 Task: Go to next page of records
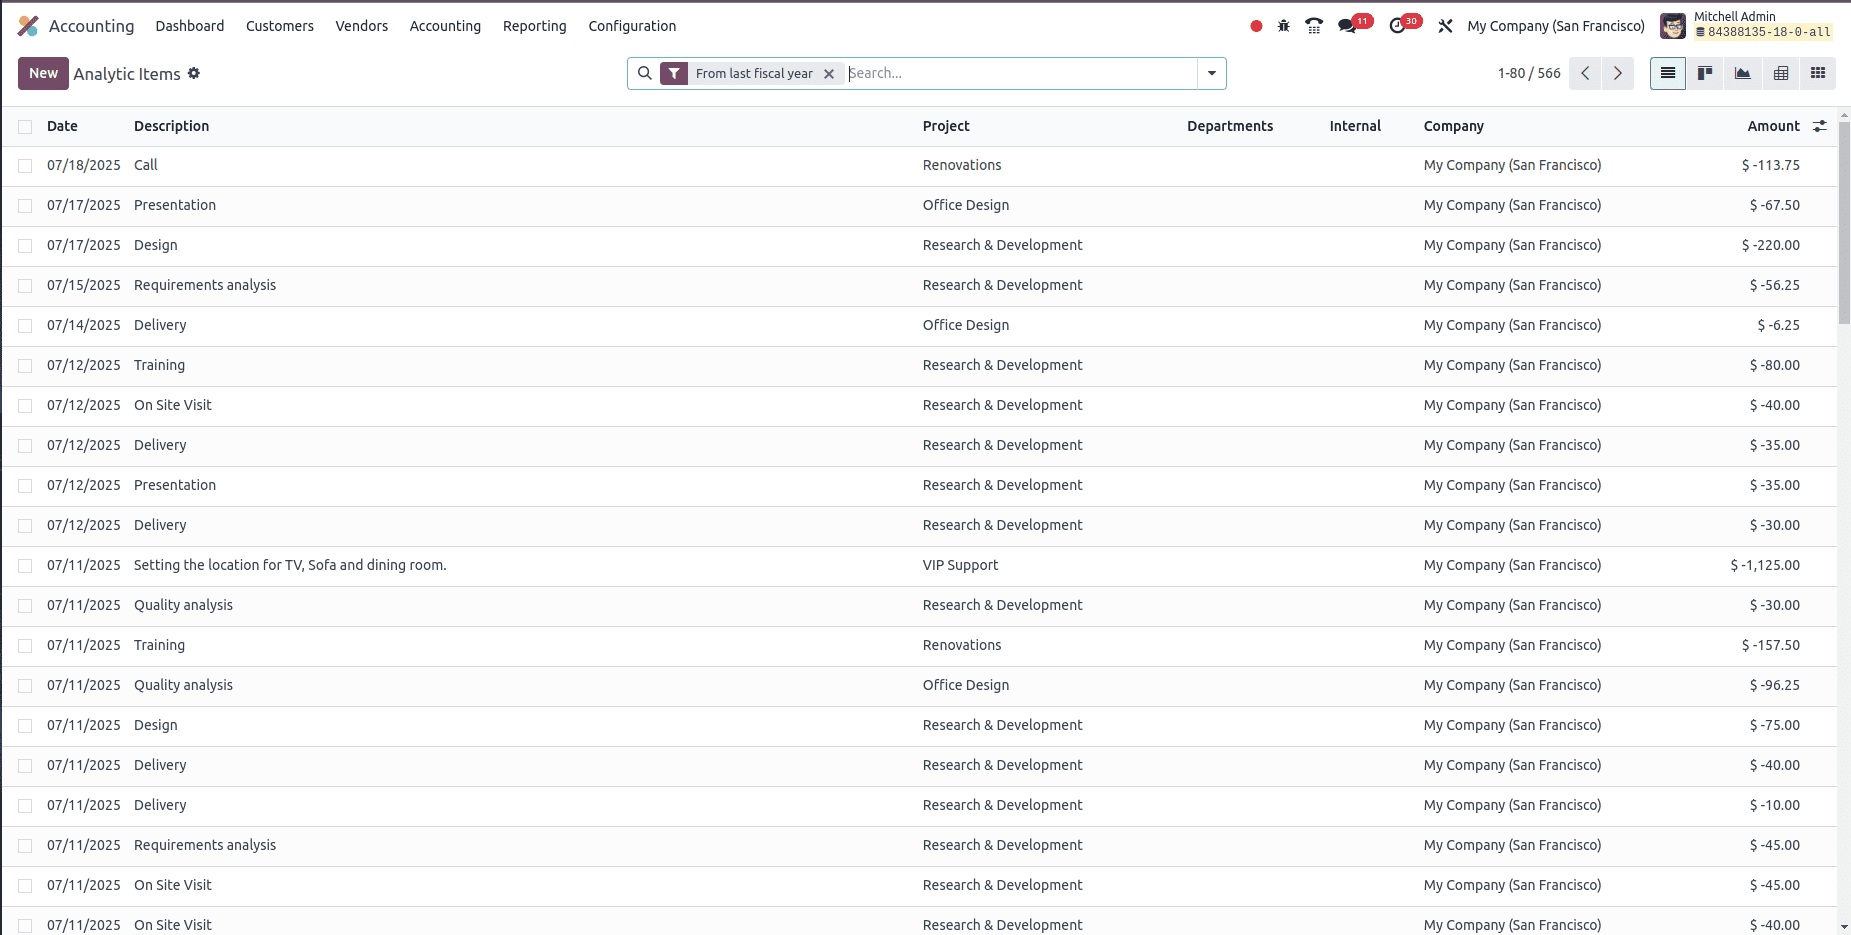[x=1617, y=73]
